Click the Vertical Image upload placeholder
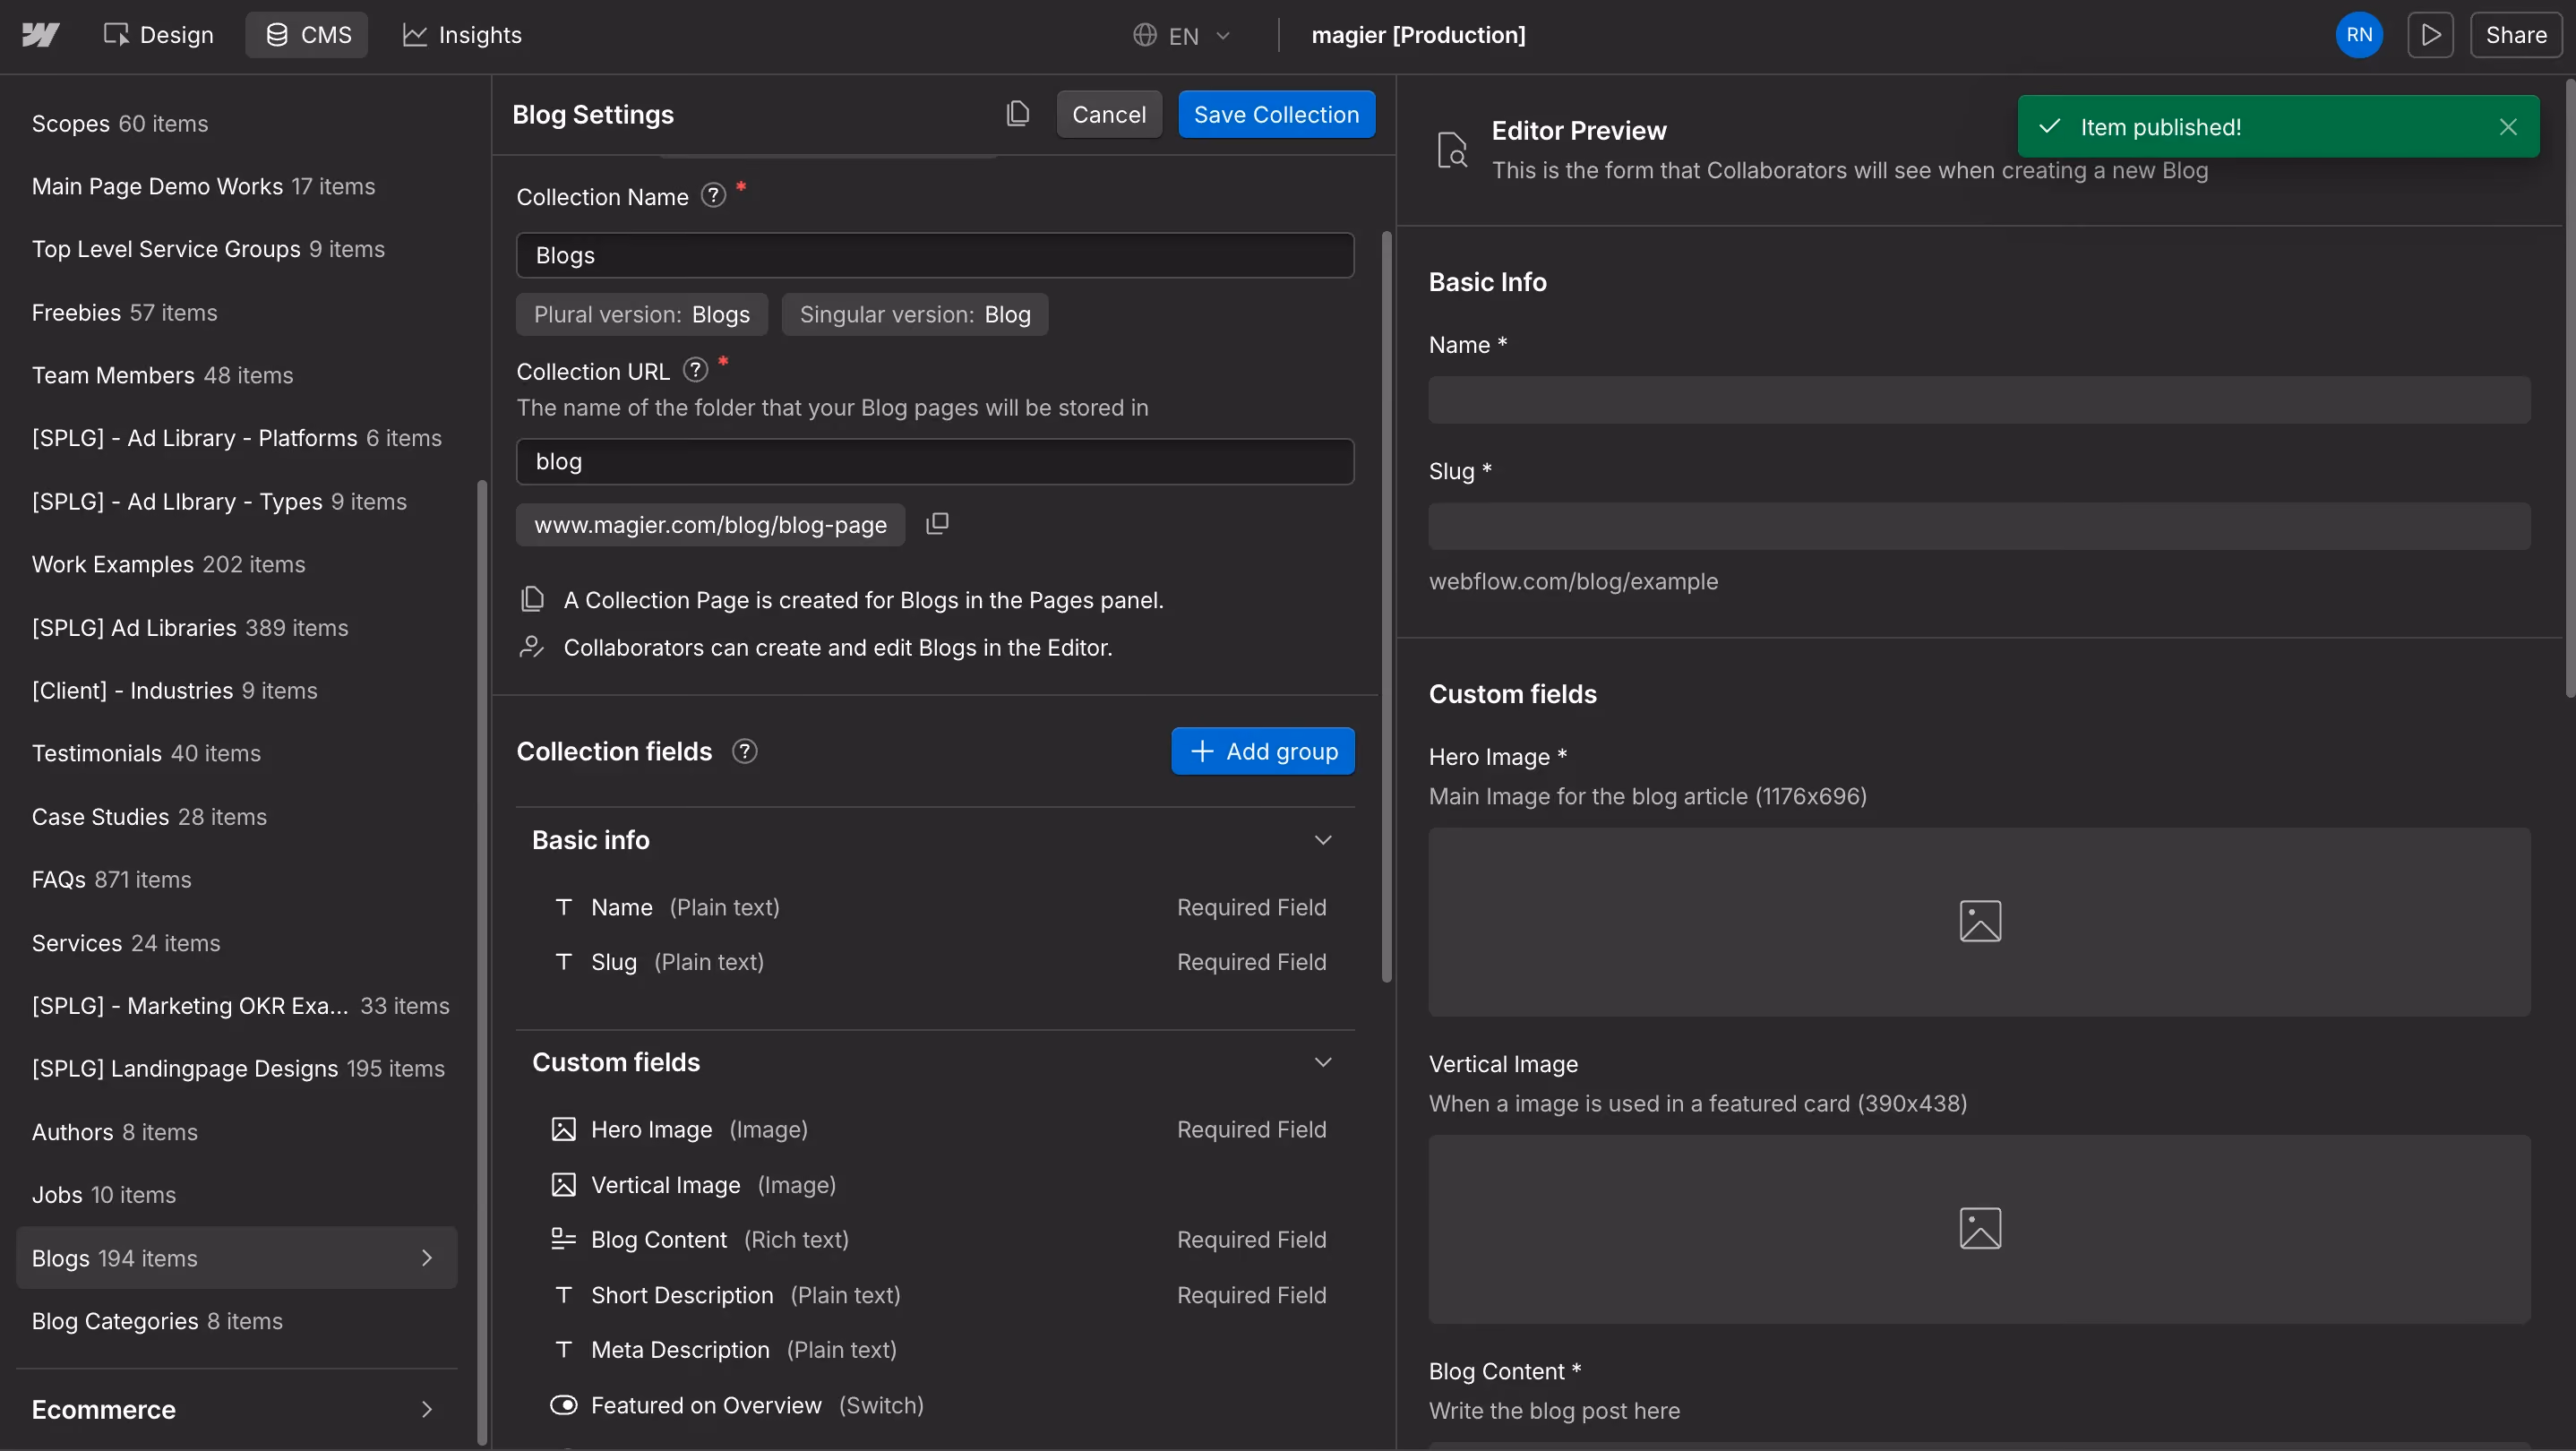2576x1451 pixels. (1979, 1229)
